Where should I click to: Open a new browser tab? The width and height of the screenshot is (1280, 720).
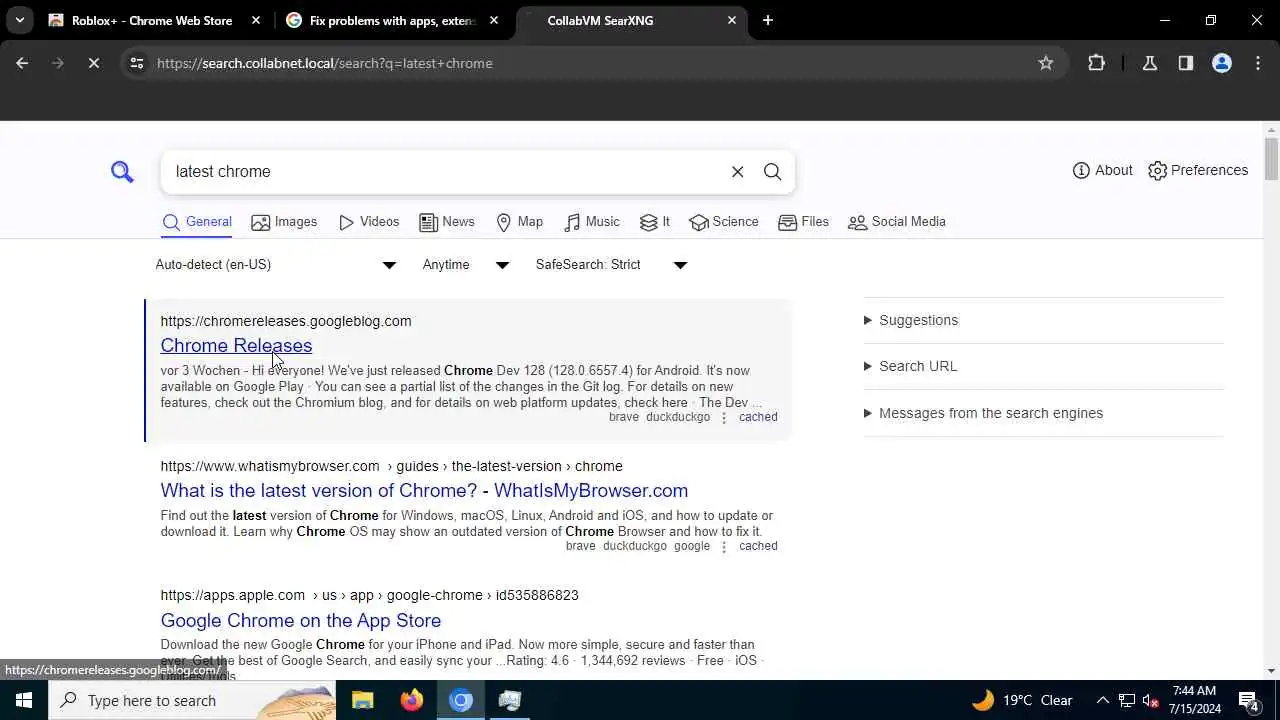(x=768, y=20)
